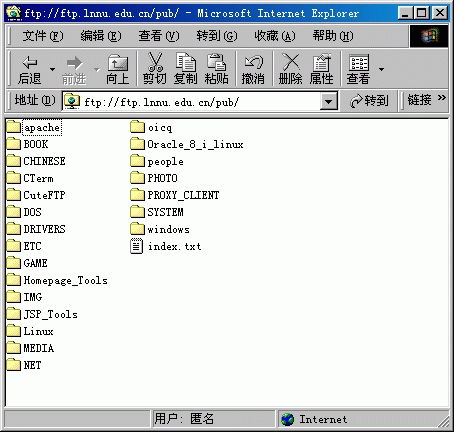Viewport: 454px width, 432px height.
Task: Select the Homepage_Tools folder icon
Action: coord(14,280)
